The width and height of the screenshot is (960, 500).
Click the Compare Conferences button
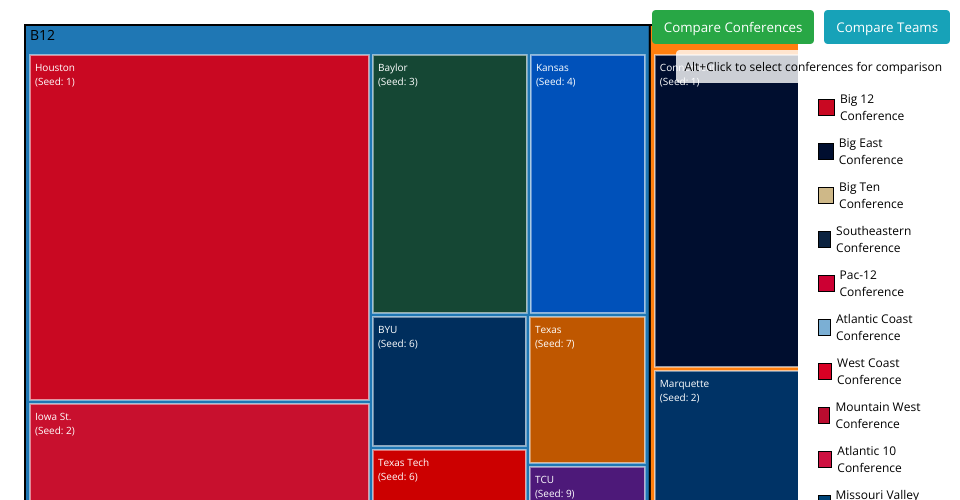pos(732,28)
